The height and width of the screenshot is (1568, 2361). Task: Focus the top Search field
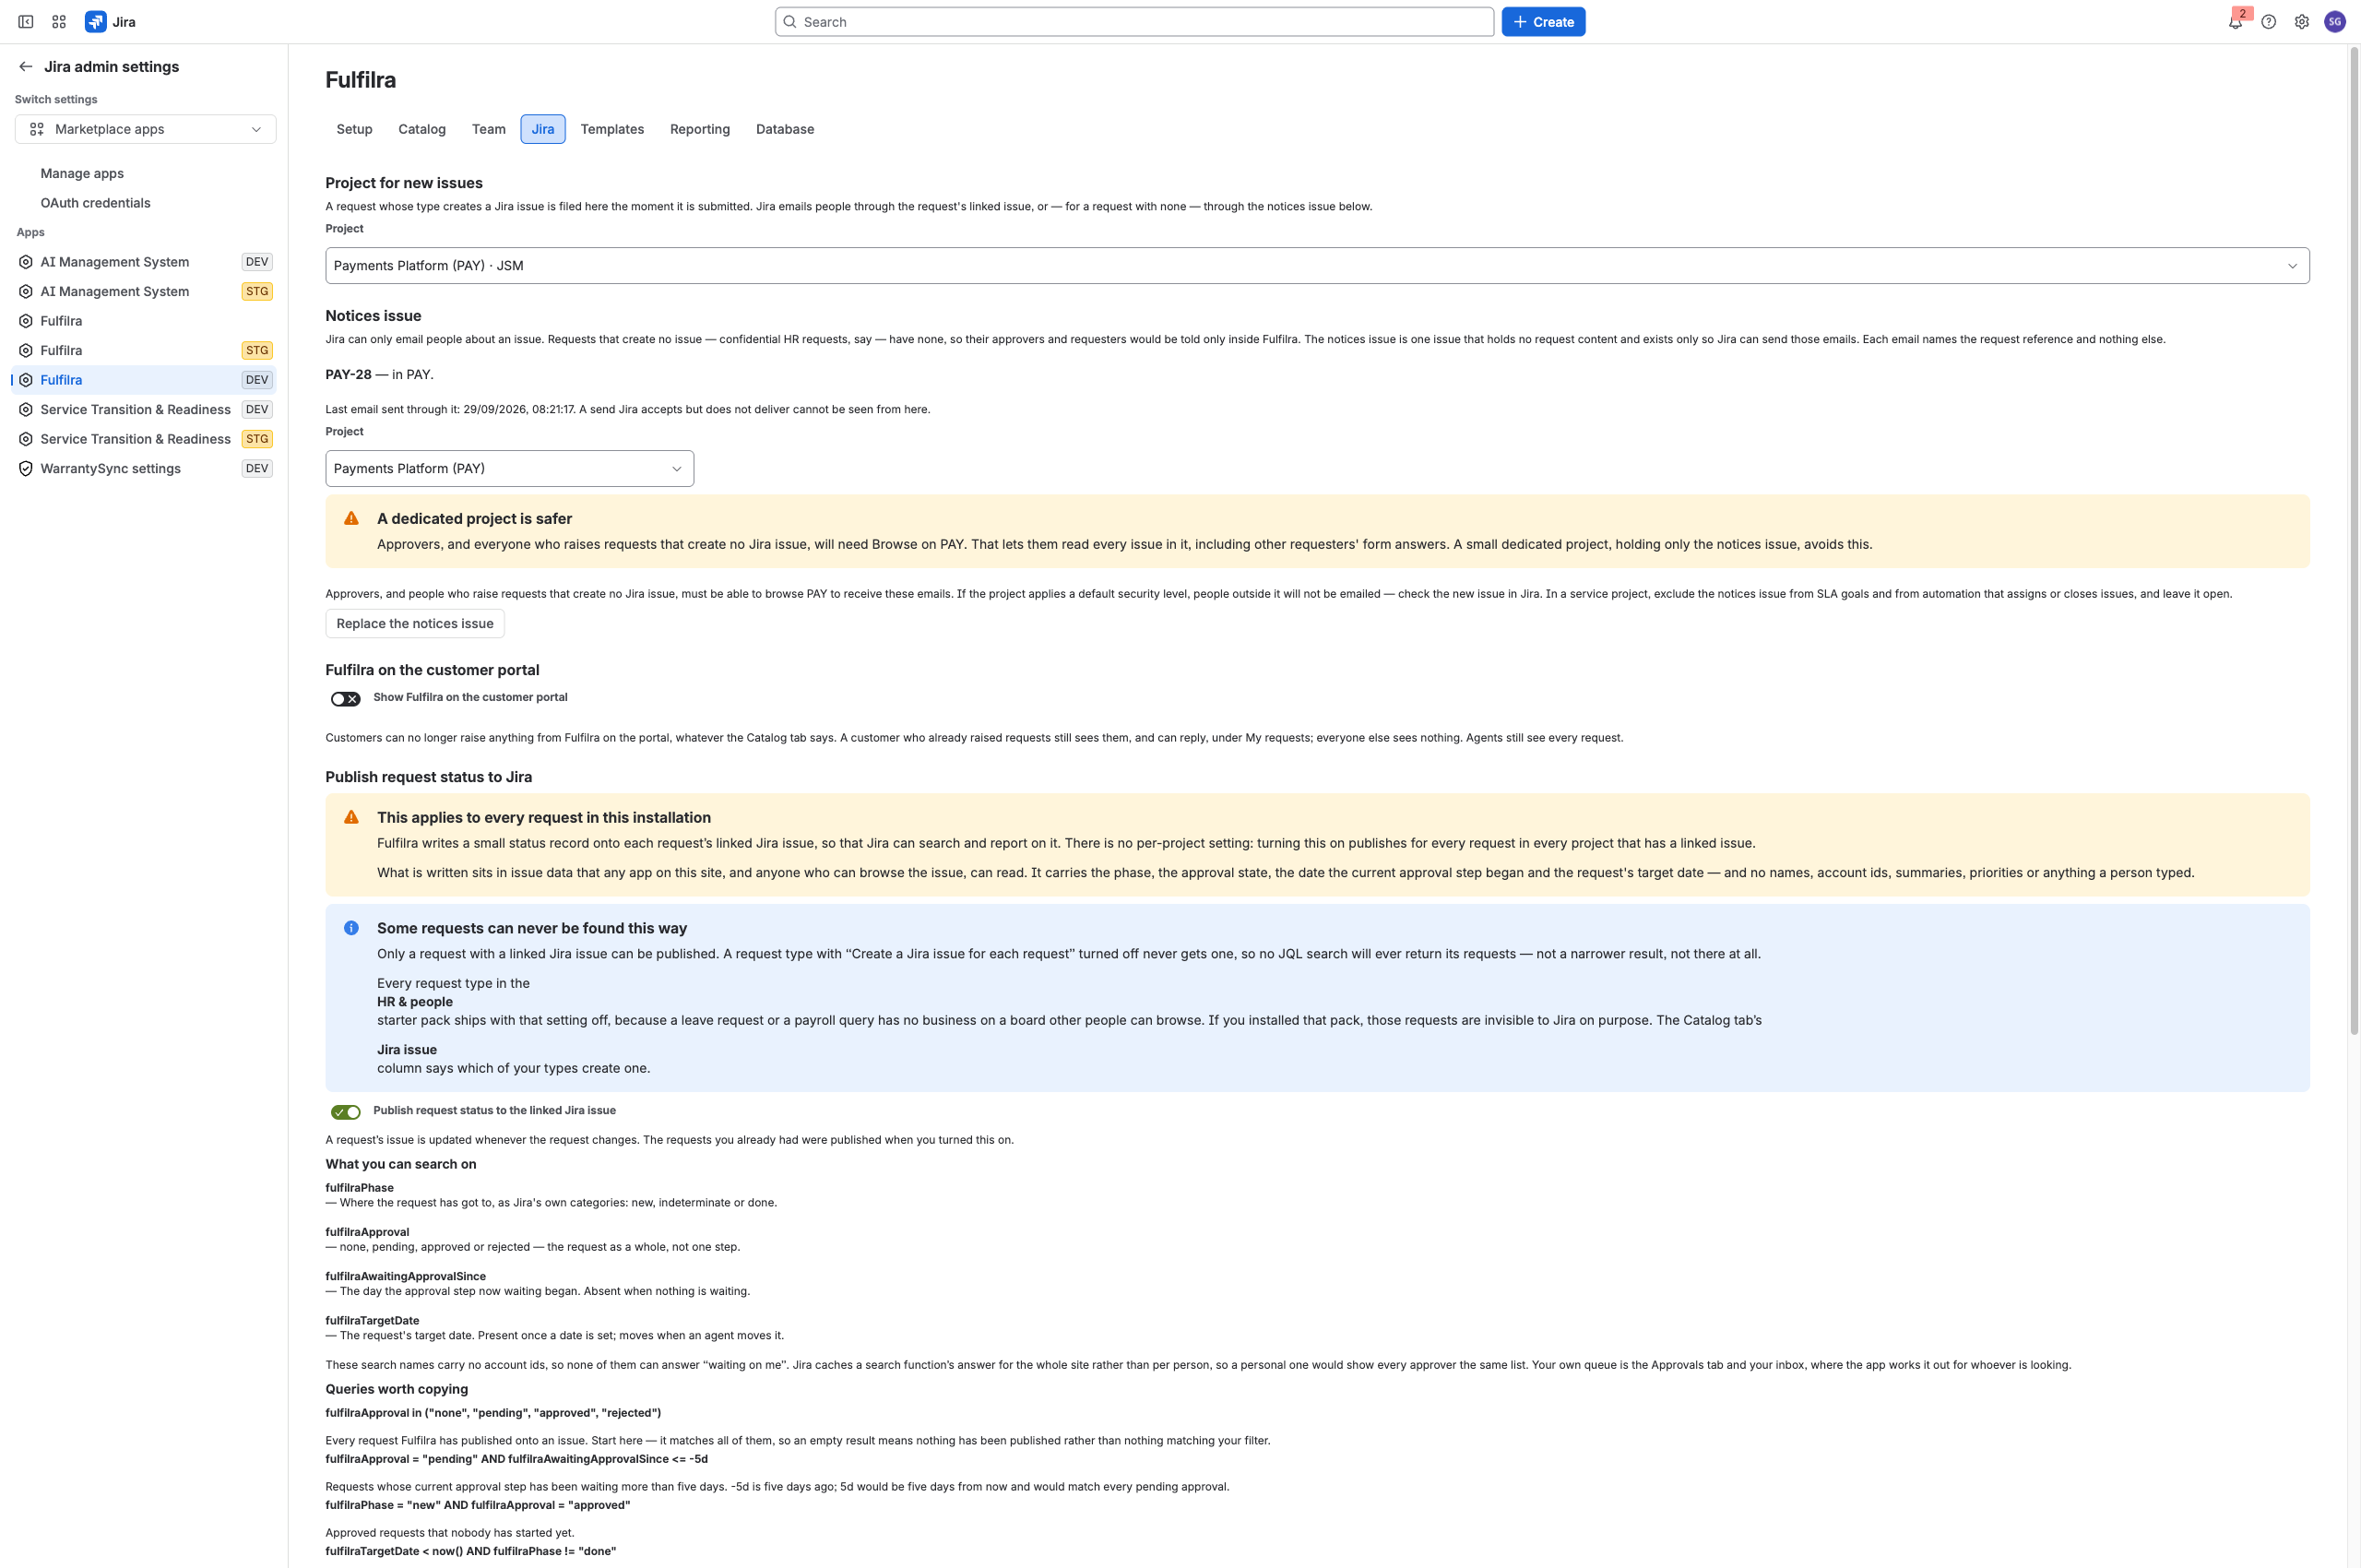[1134, 22]
